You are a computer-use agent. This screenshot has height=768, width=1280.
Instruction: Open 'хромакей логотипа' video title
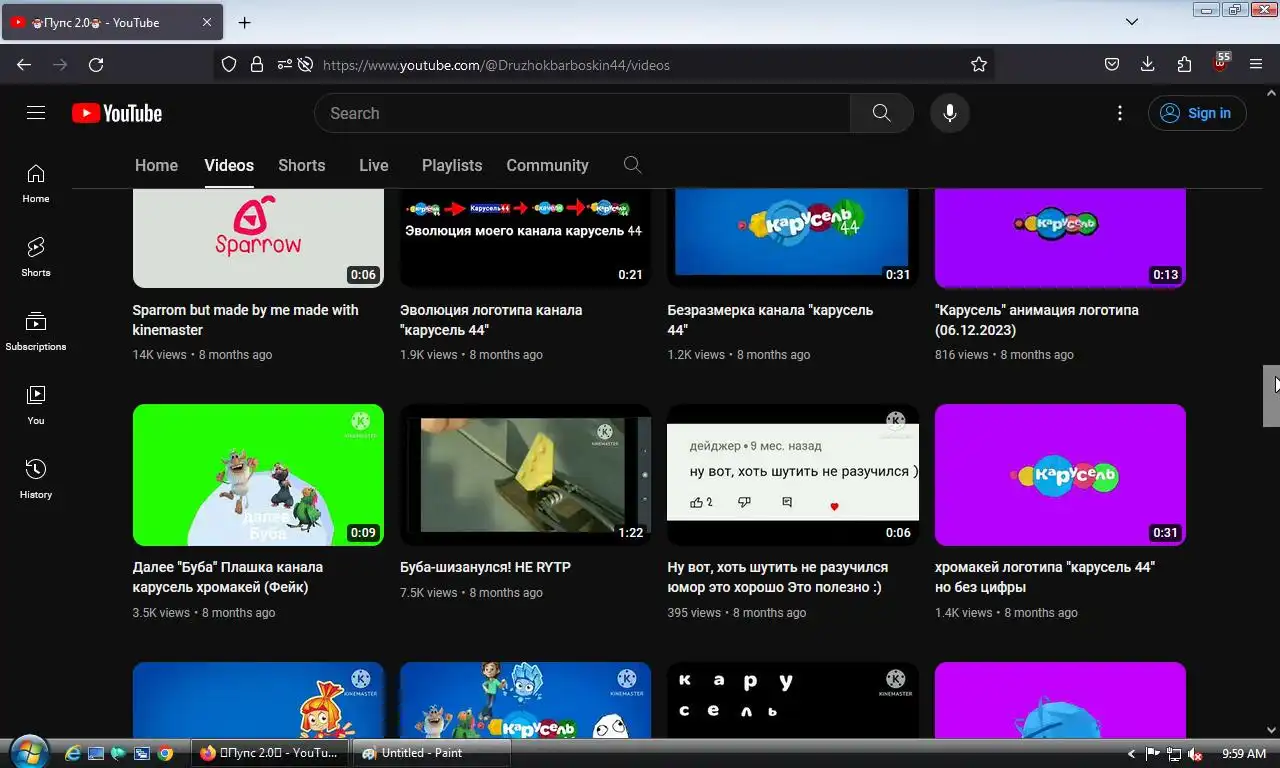[x=1045, y=577]
